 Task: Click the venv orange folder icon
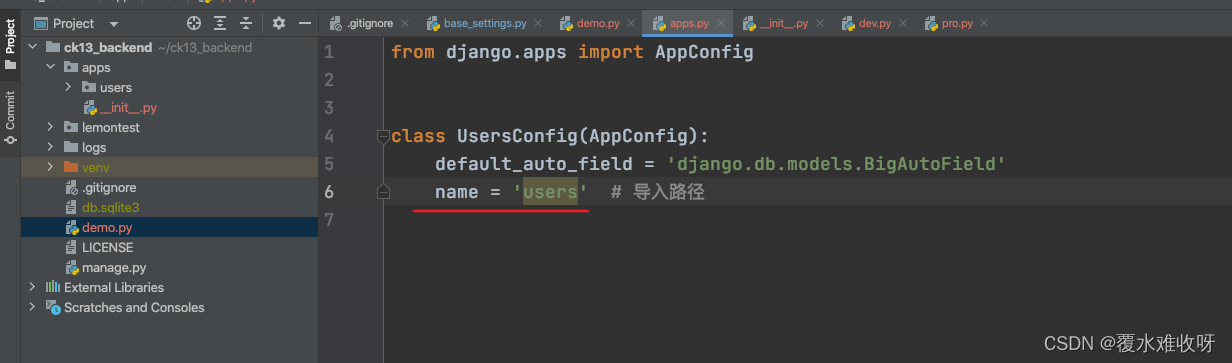click(x=71, y=167)
